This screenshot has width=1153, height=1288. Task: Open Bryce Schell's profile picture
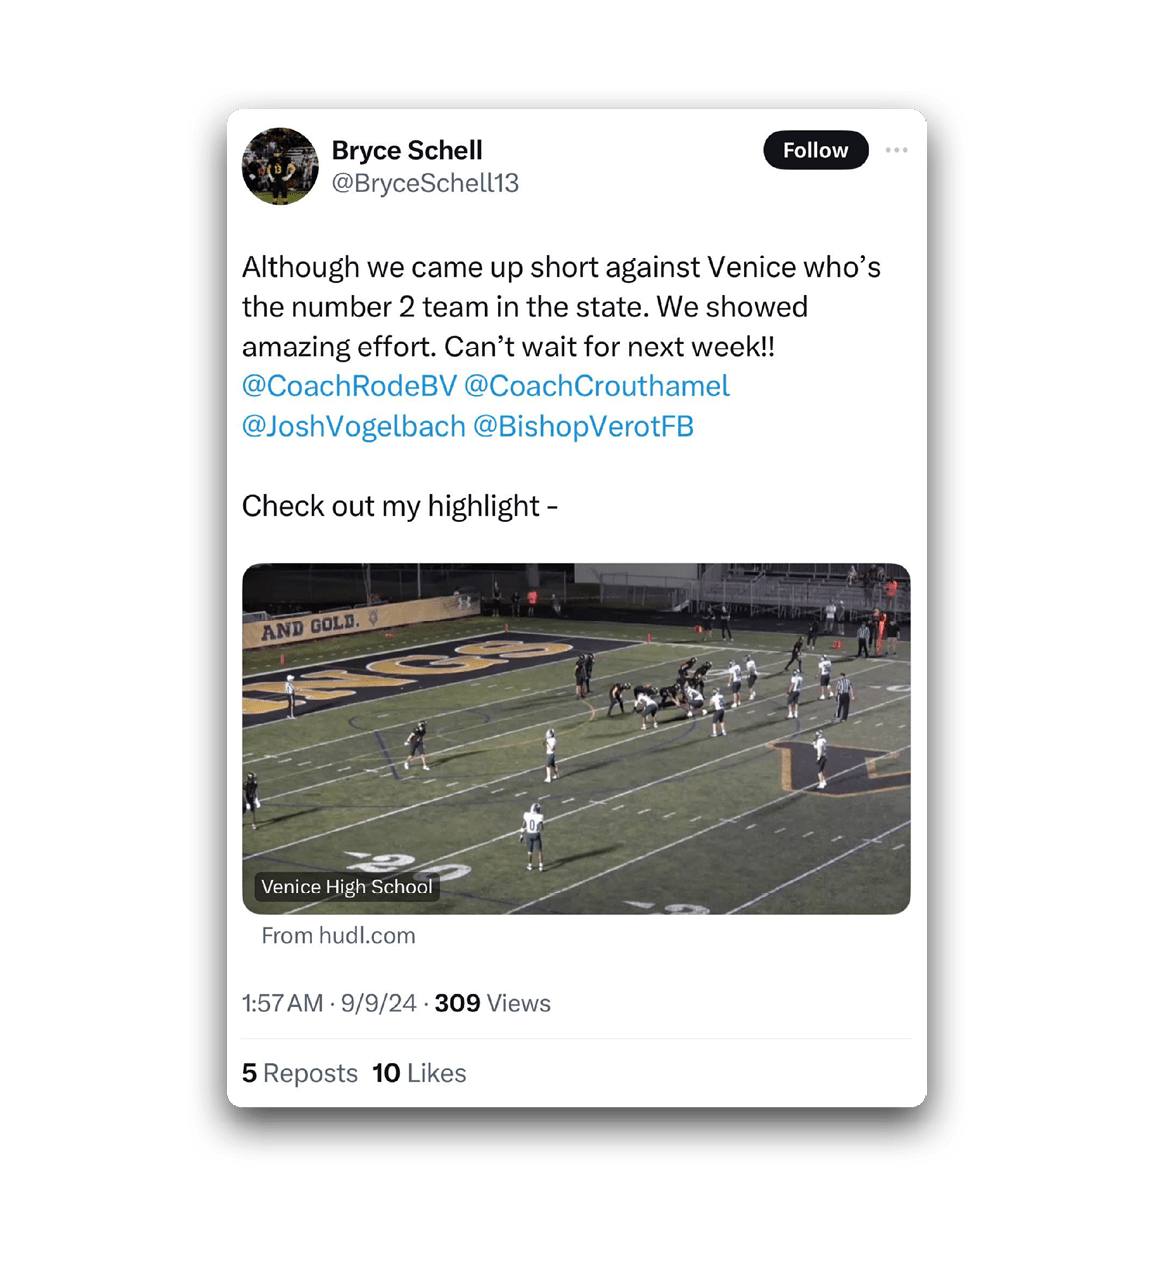[x=280, y=166]
